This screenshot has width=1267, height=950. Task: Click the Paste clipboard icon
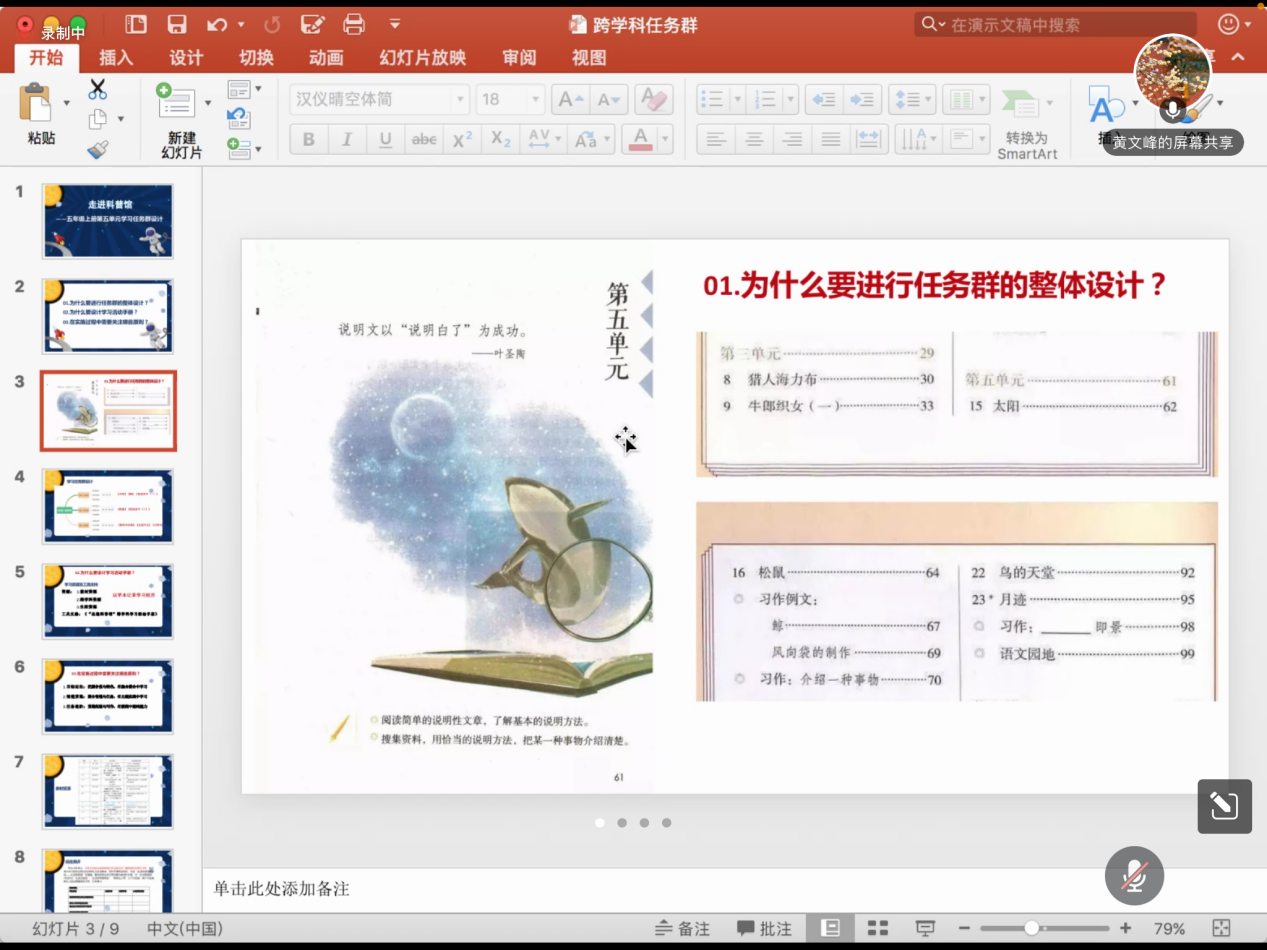(36, 102)
